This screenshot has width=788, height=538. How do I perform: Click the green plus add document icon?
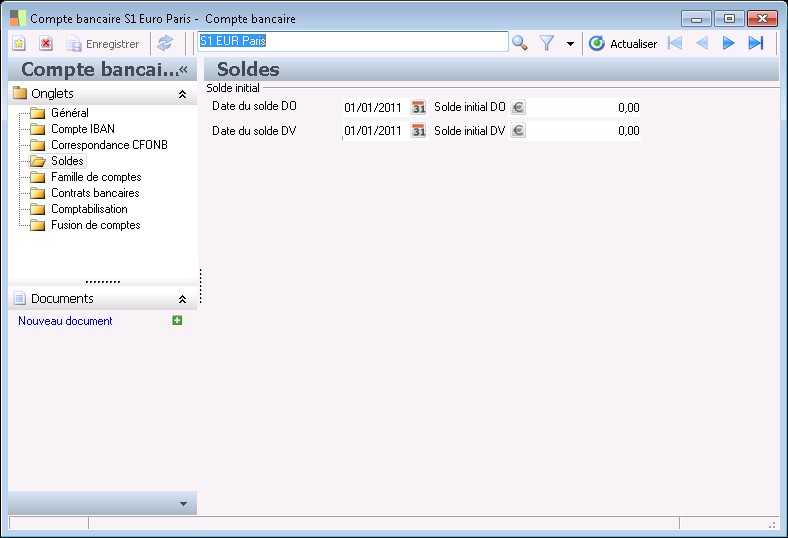177,320
